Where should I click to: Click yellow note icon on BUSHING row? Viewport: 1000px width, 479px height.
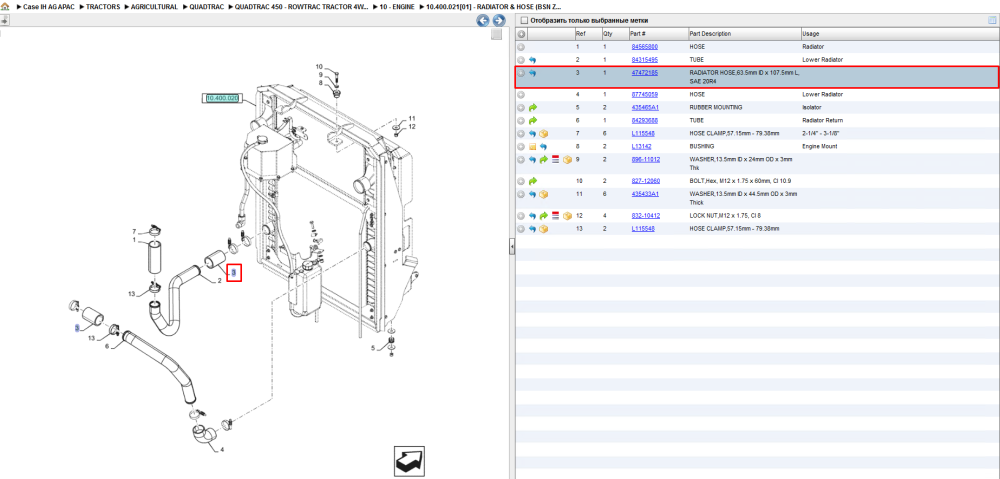[x=533, y=147]
